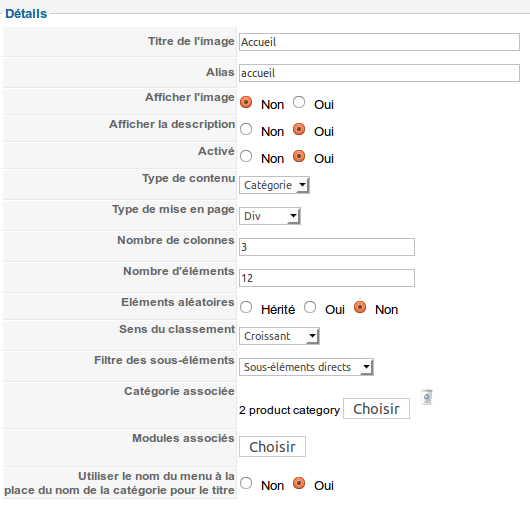Image resolution: width=530 pixels, height=510 pixels.
Task: Select Oui for Afficher l'image
Action: point(299,102)
